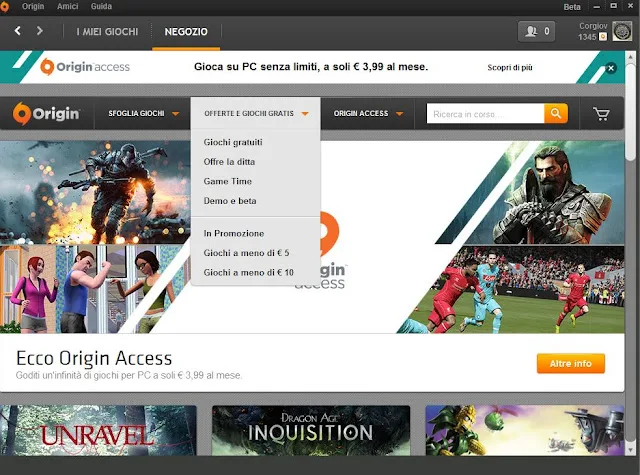640x475 pixels.
Task: Select Giochi gratuiti from the menu
Action: [233, 142]
